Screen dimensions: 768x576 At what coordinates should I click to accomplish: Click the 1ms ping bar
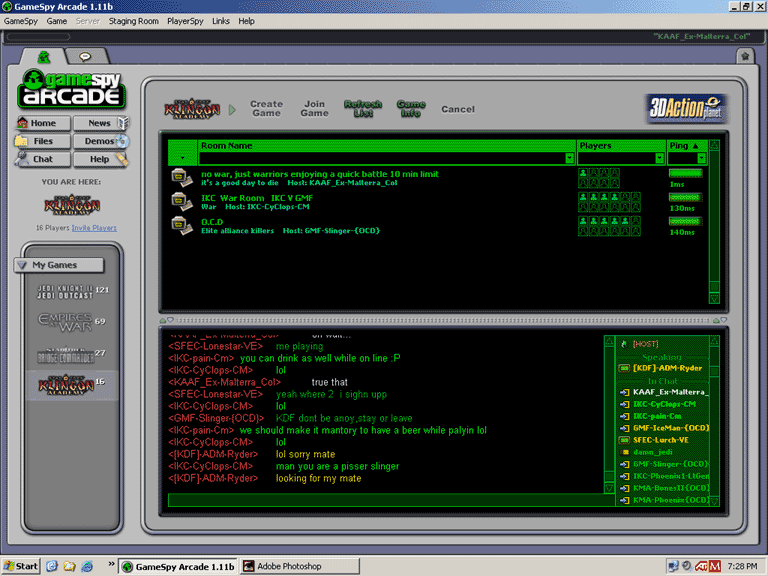(686, 173)
